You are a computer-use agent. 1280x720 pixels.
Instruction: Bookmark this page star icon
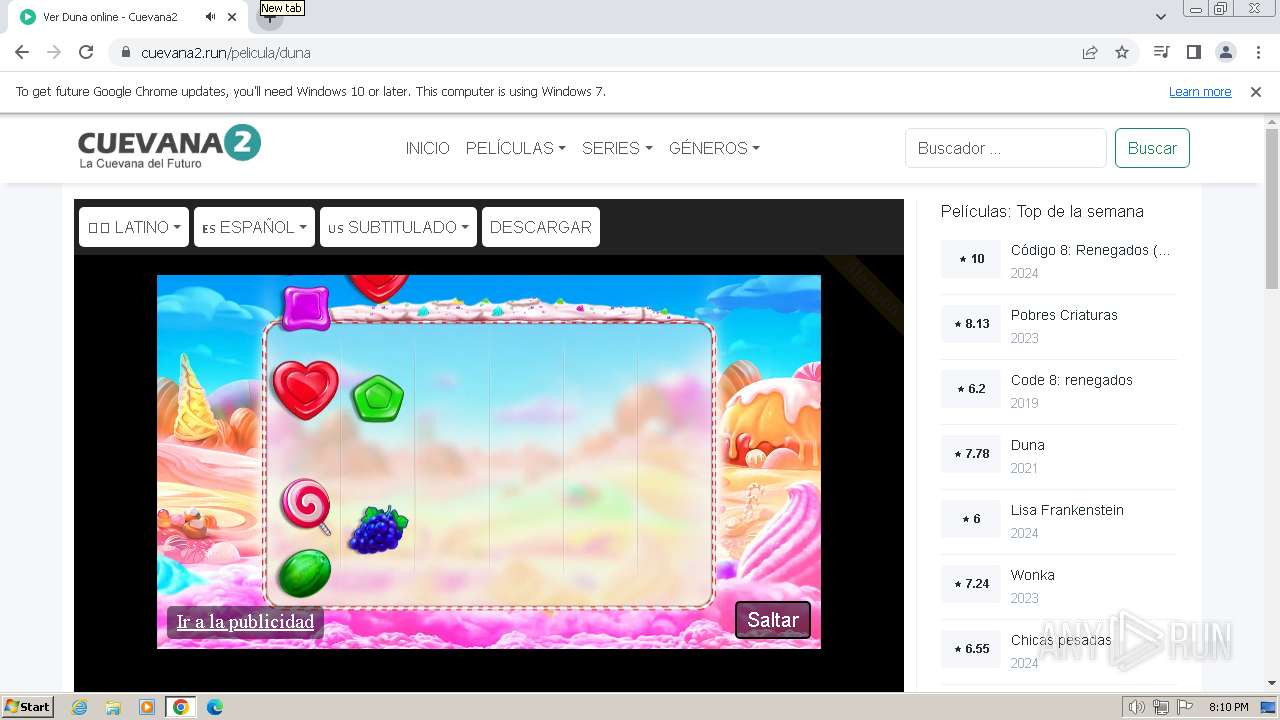coord(1122,52)
